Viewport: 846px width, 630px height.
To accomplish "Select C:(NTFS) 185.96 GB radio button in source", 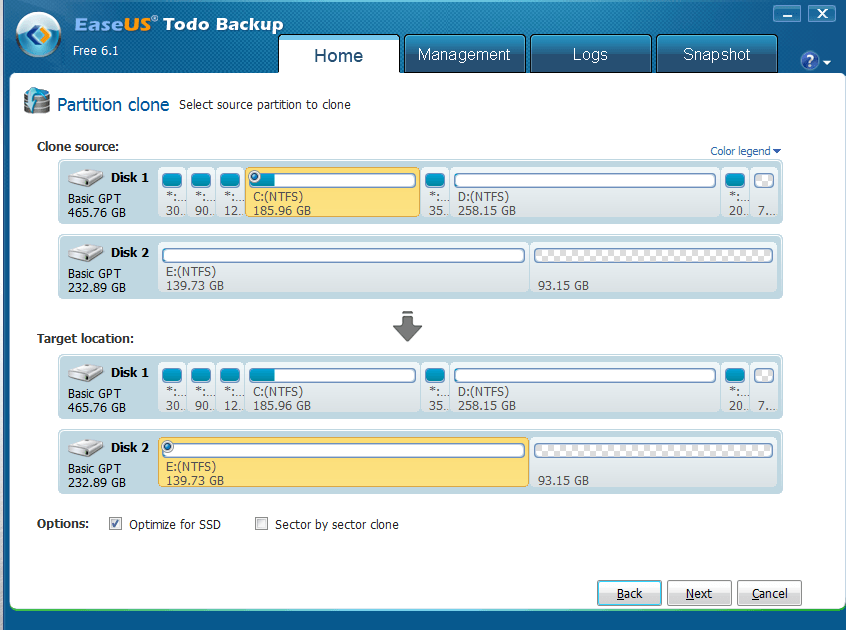I will pos(255,176).
